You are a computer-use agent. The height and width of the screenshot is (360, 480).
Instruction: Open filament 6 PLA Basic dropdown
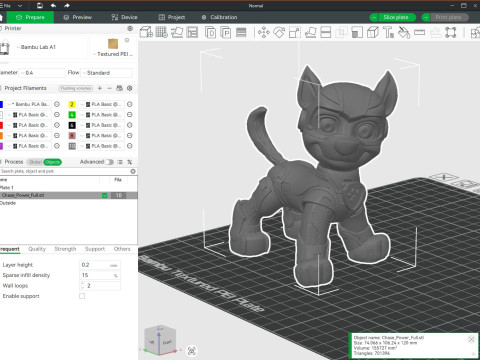click(102, 125)
